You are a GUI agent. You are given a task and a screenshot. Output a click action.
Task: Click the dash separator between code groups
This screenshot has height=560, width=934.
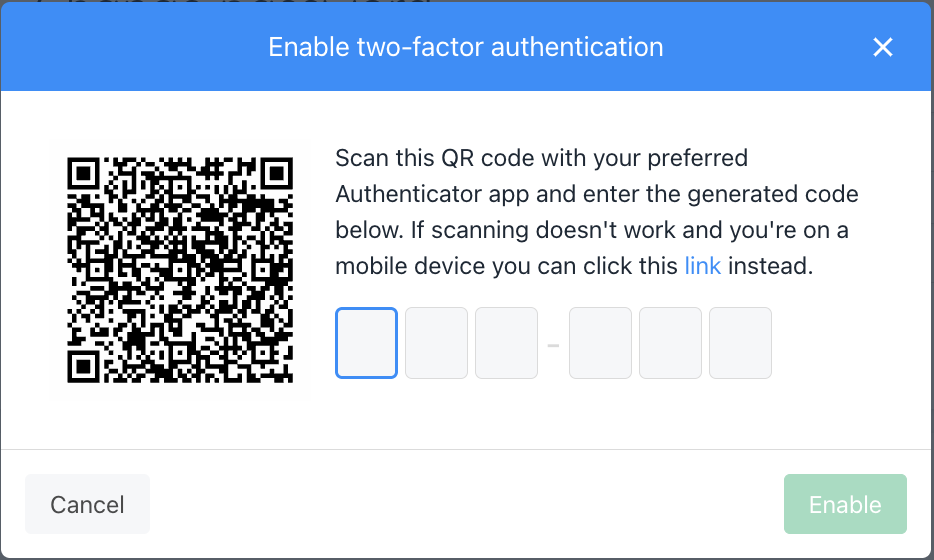pyautogui.click(x=553, y=345)
